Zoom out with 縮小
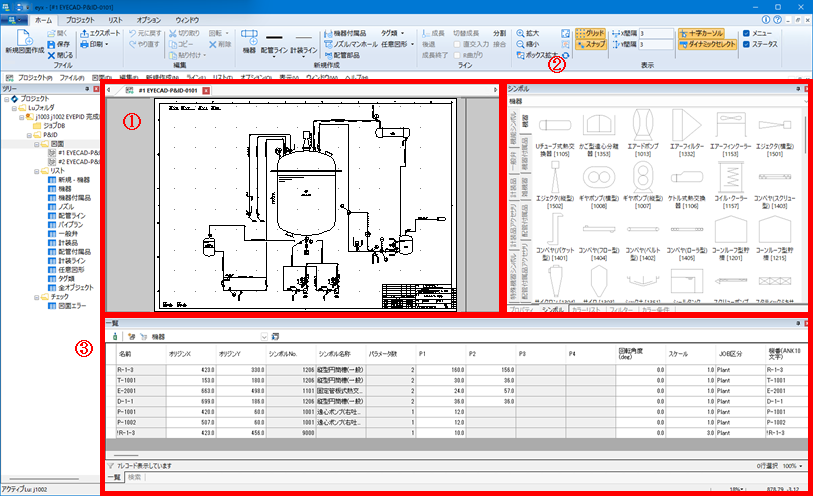813x496 pixels. [x=528, y=44]
